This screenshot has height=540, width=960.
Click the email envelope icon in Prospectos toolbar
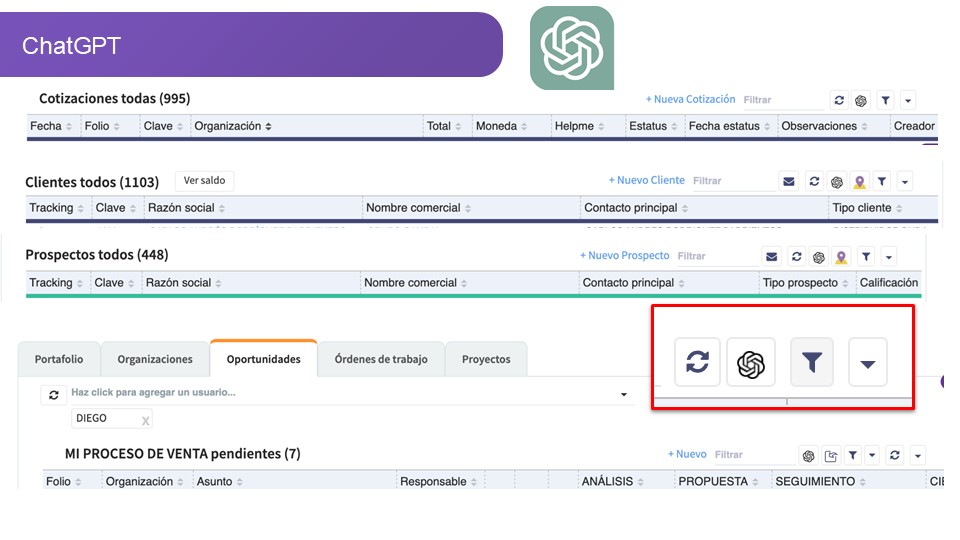coord(772,257)
